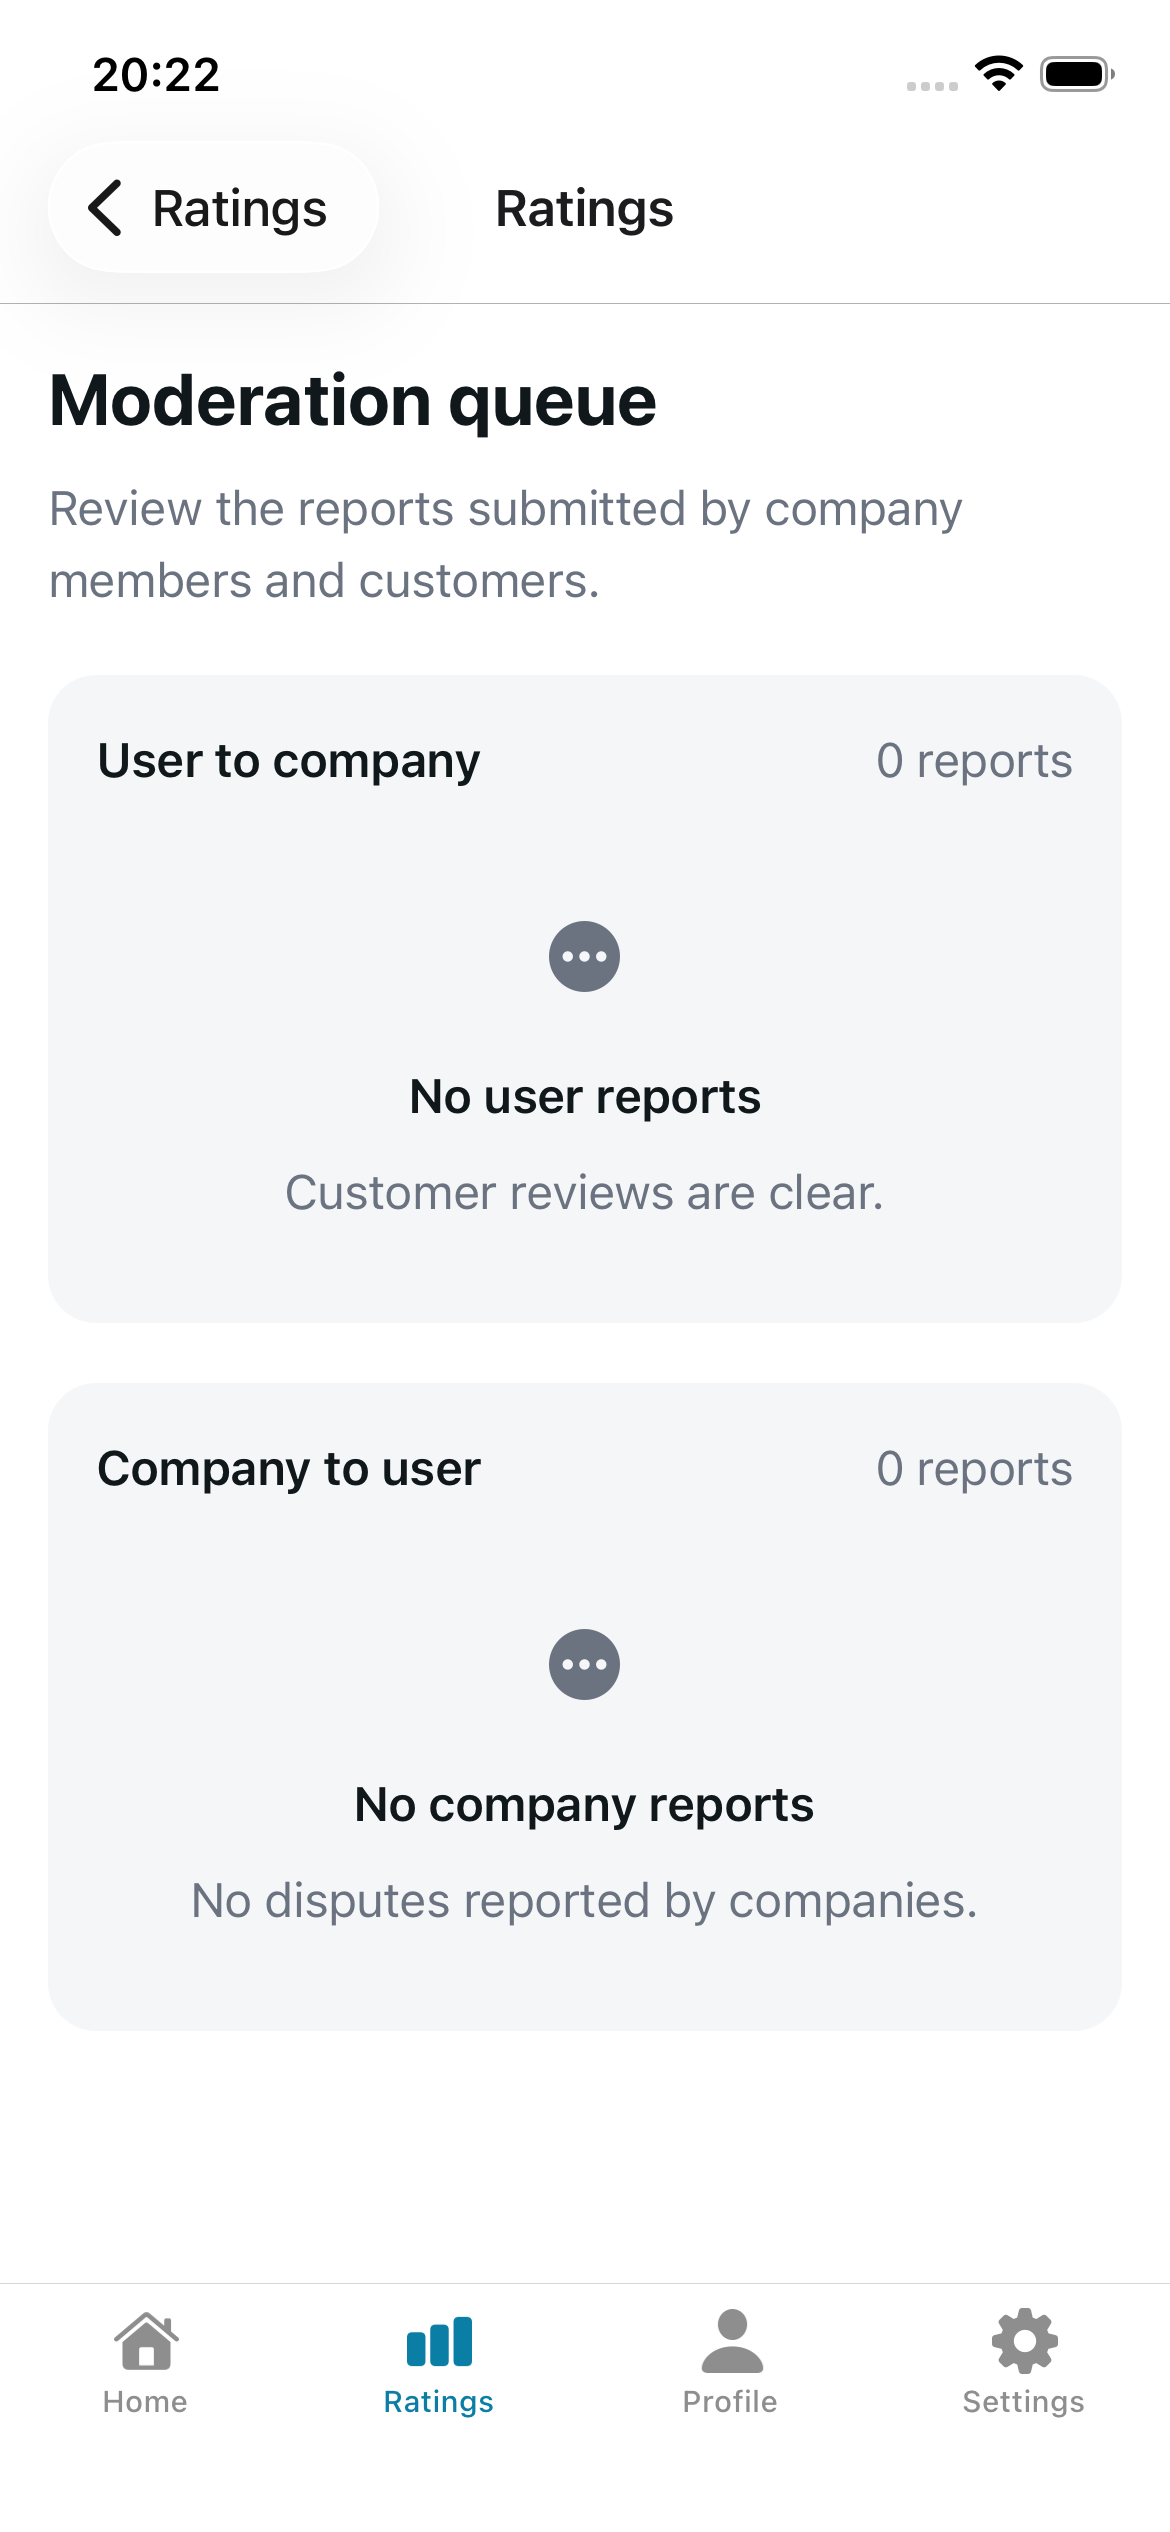Screen dimensions: 1170x2532
Task: Tap the Wi-Fi status icon
Action: [x=998, y=74]
